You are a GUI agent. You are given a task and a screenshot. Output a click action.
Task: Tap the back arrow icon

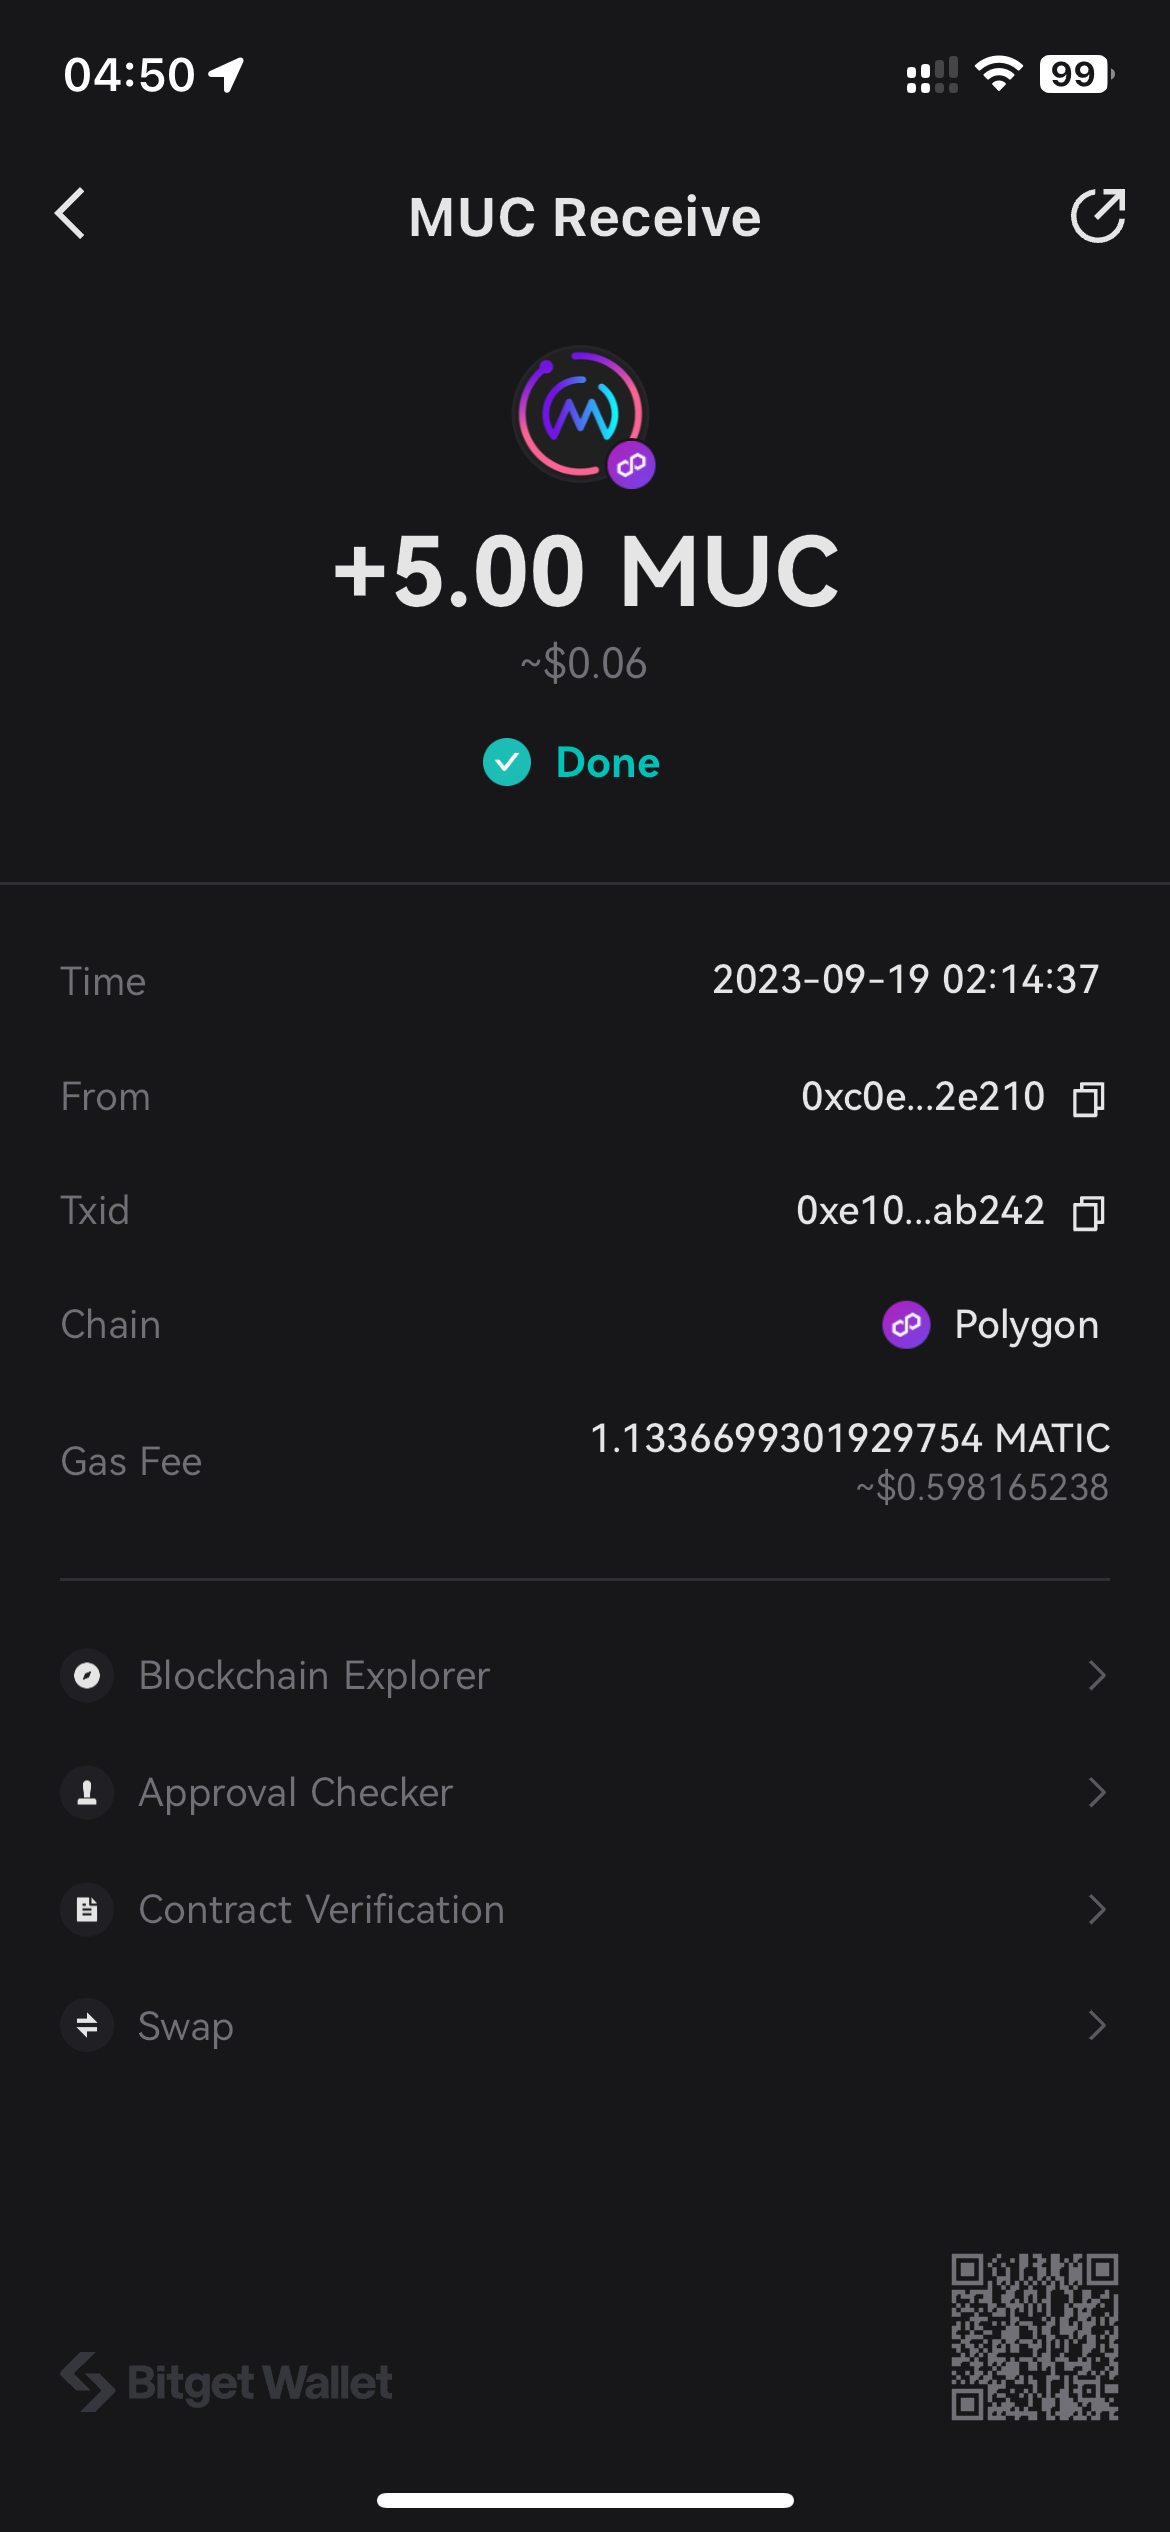point(71,214)
